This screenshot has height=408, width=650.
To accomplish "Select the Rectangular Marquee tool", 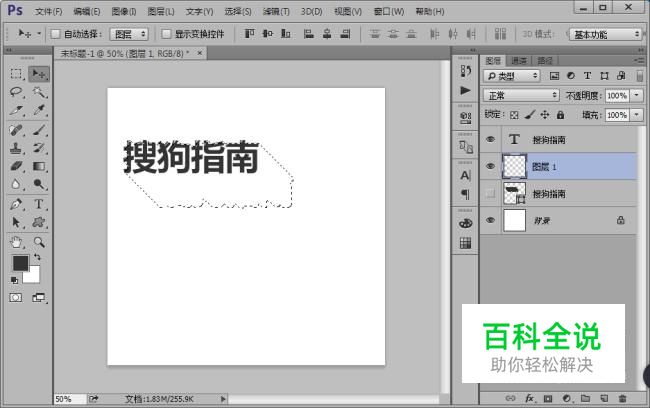I will (x=16, y=74).
